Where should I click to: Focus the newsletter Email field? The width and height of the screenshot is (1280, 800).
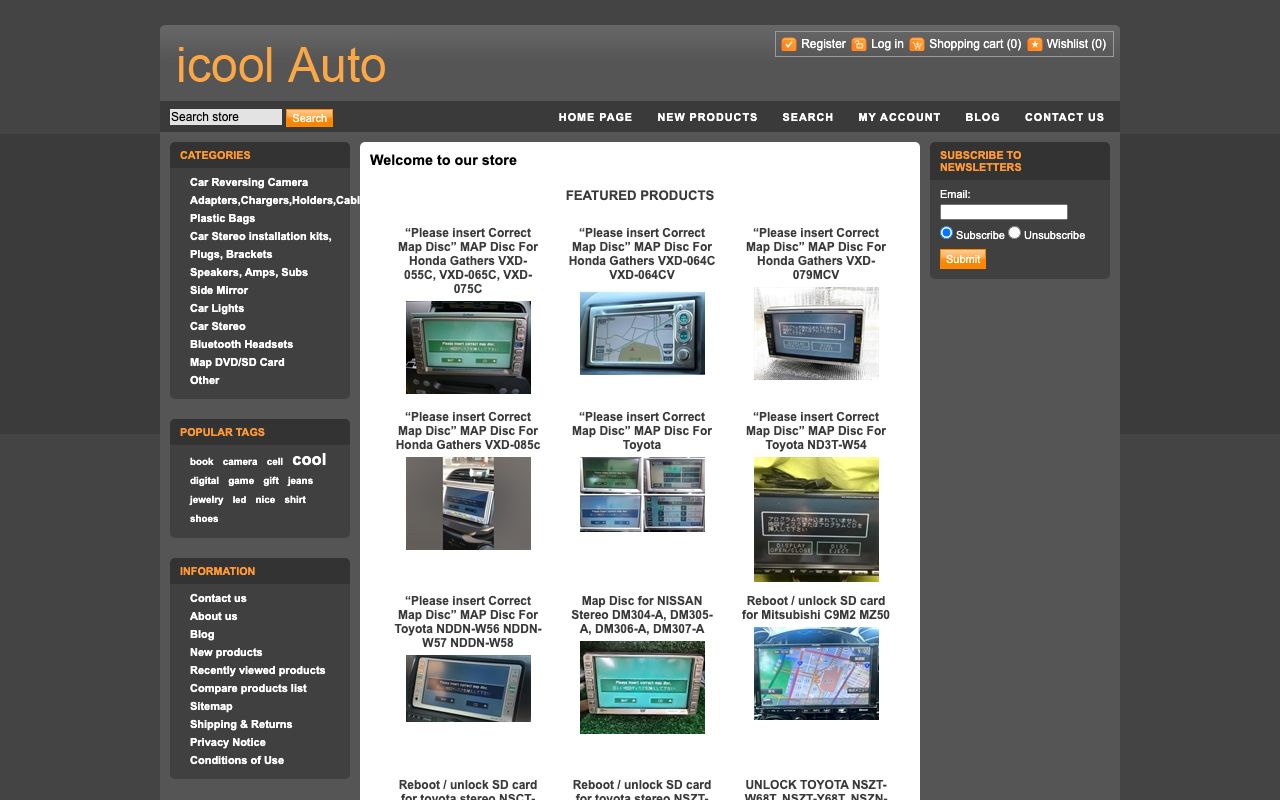pyautogui.click(x=1004, y=212)
